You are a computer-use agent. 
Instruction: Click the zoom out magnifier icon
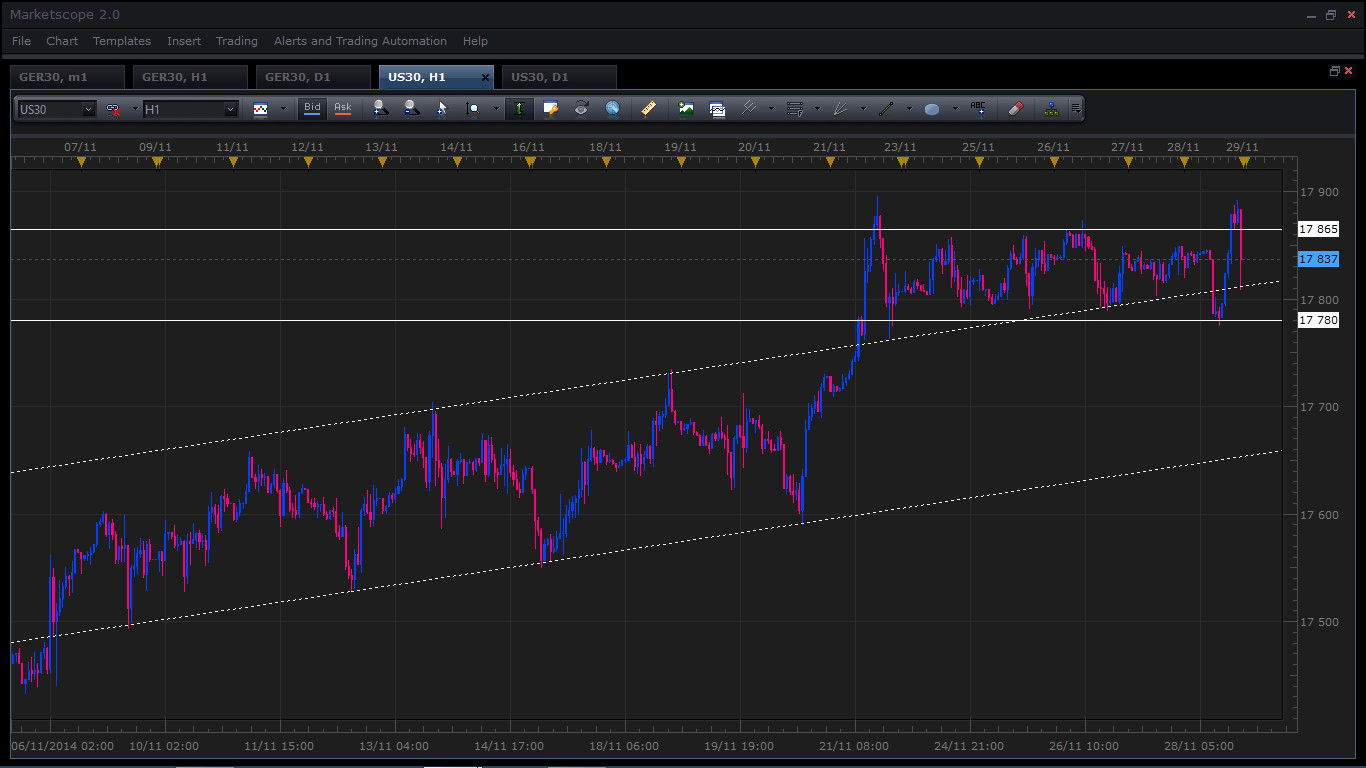pos(411,108)
